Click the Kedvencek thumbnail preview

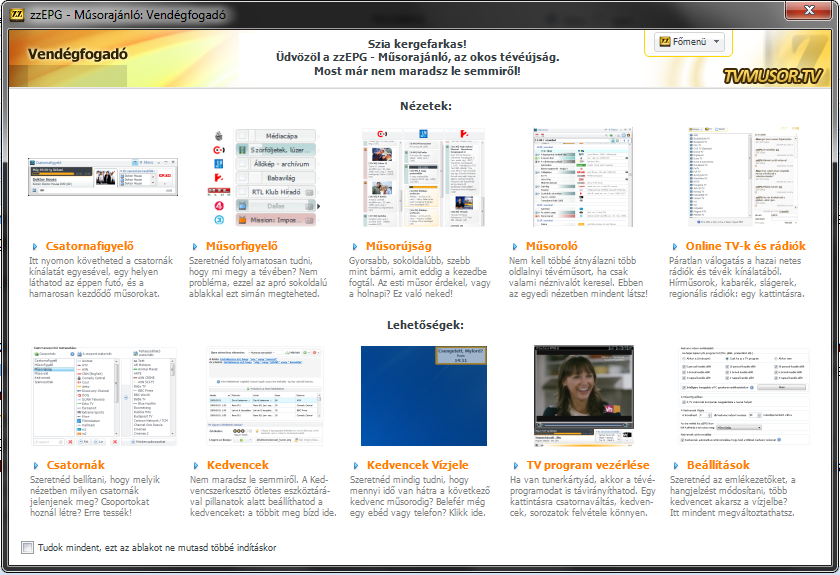(263, 397)
